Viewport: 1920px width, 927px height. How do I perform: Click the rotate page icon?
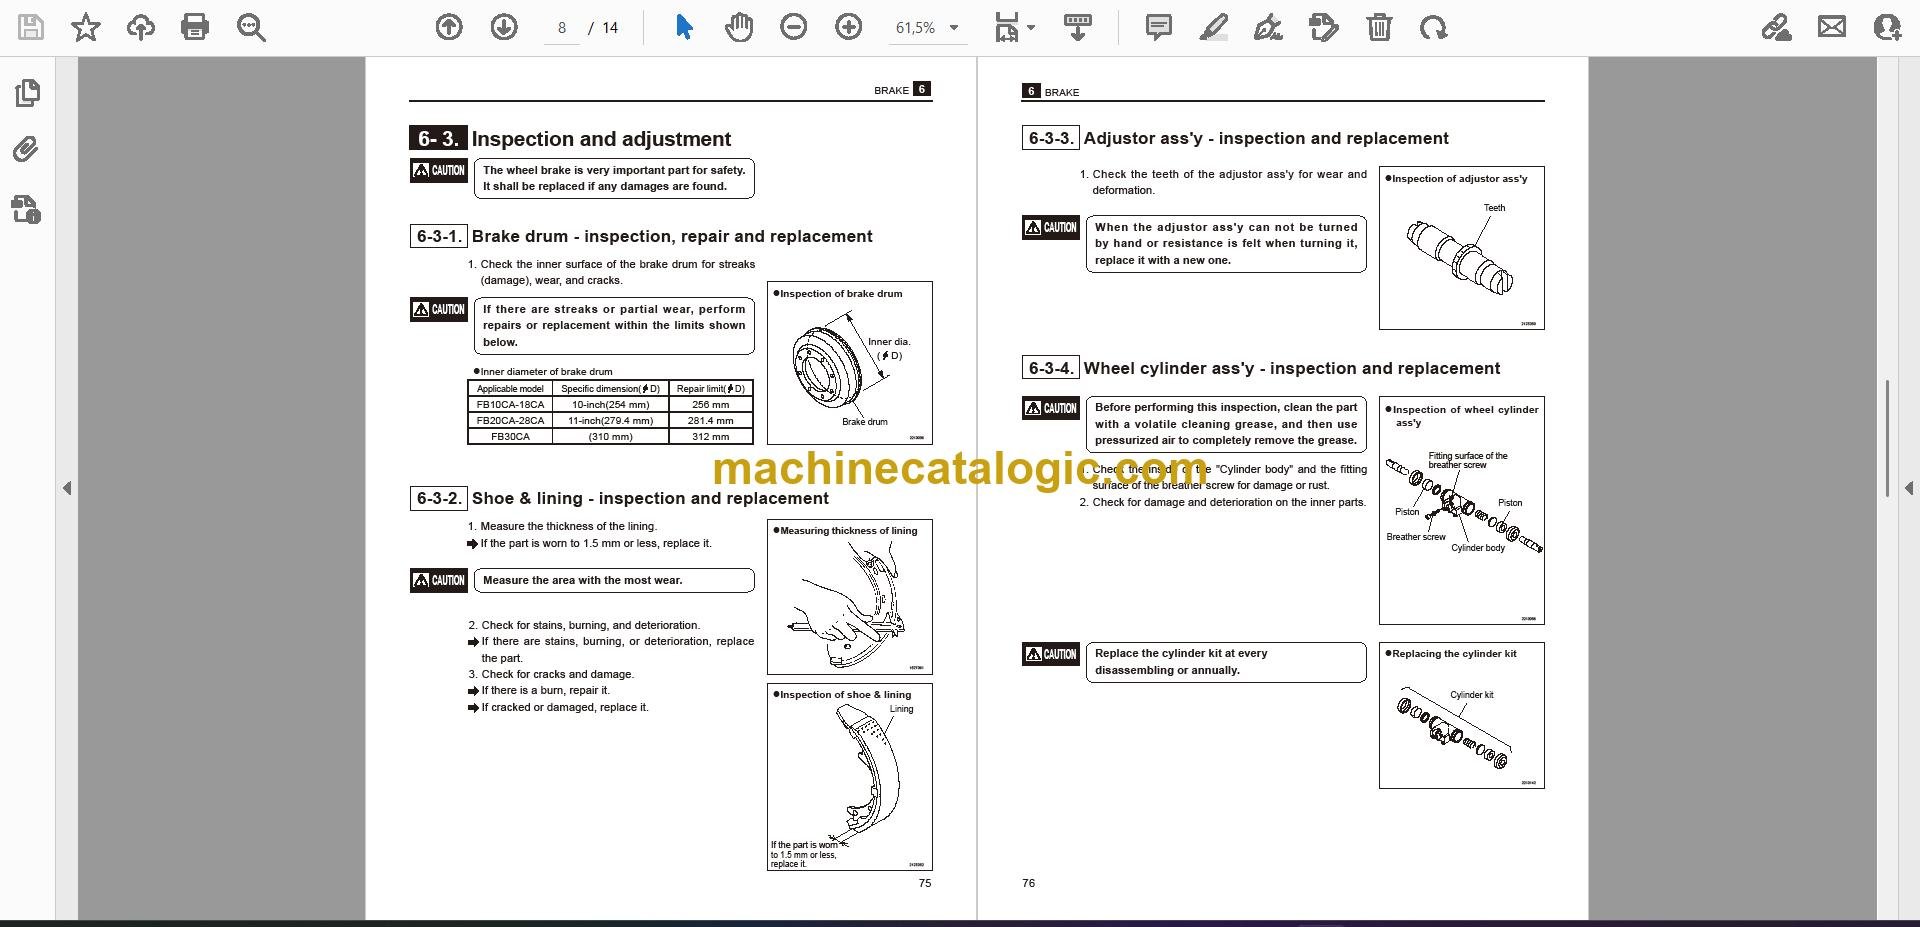pyautogui.click(x=1433, y=27)
